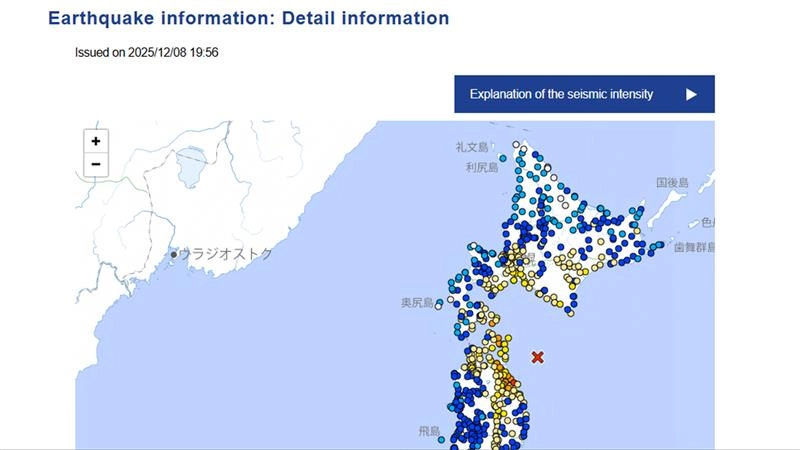Click the ウラジオストク map label
This screenshot has width=800, height=450.
[x=226, y=255]
